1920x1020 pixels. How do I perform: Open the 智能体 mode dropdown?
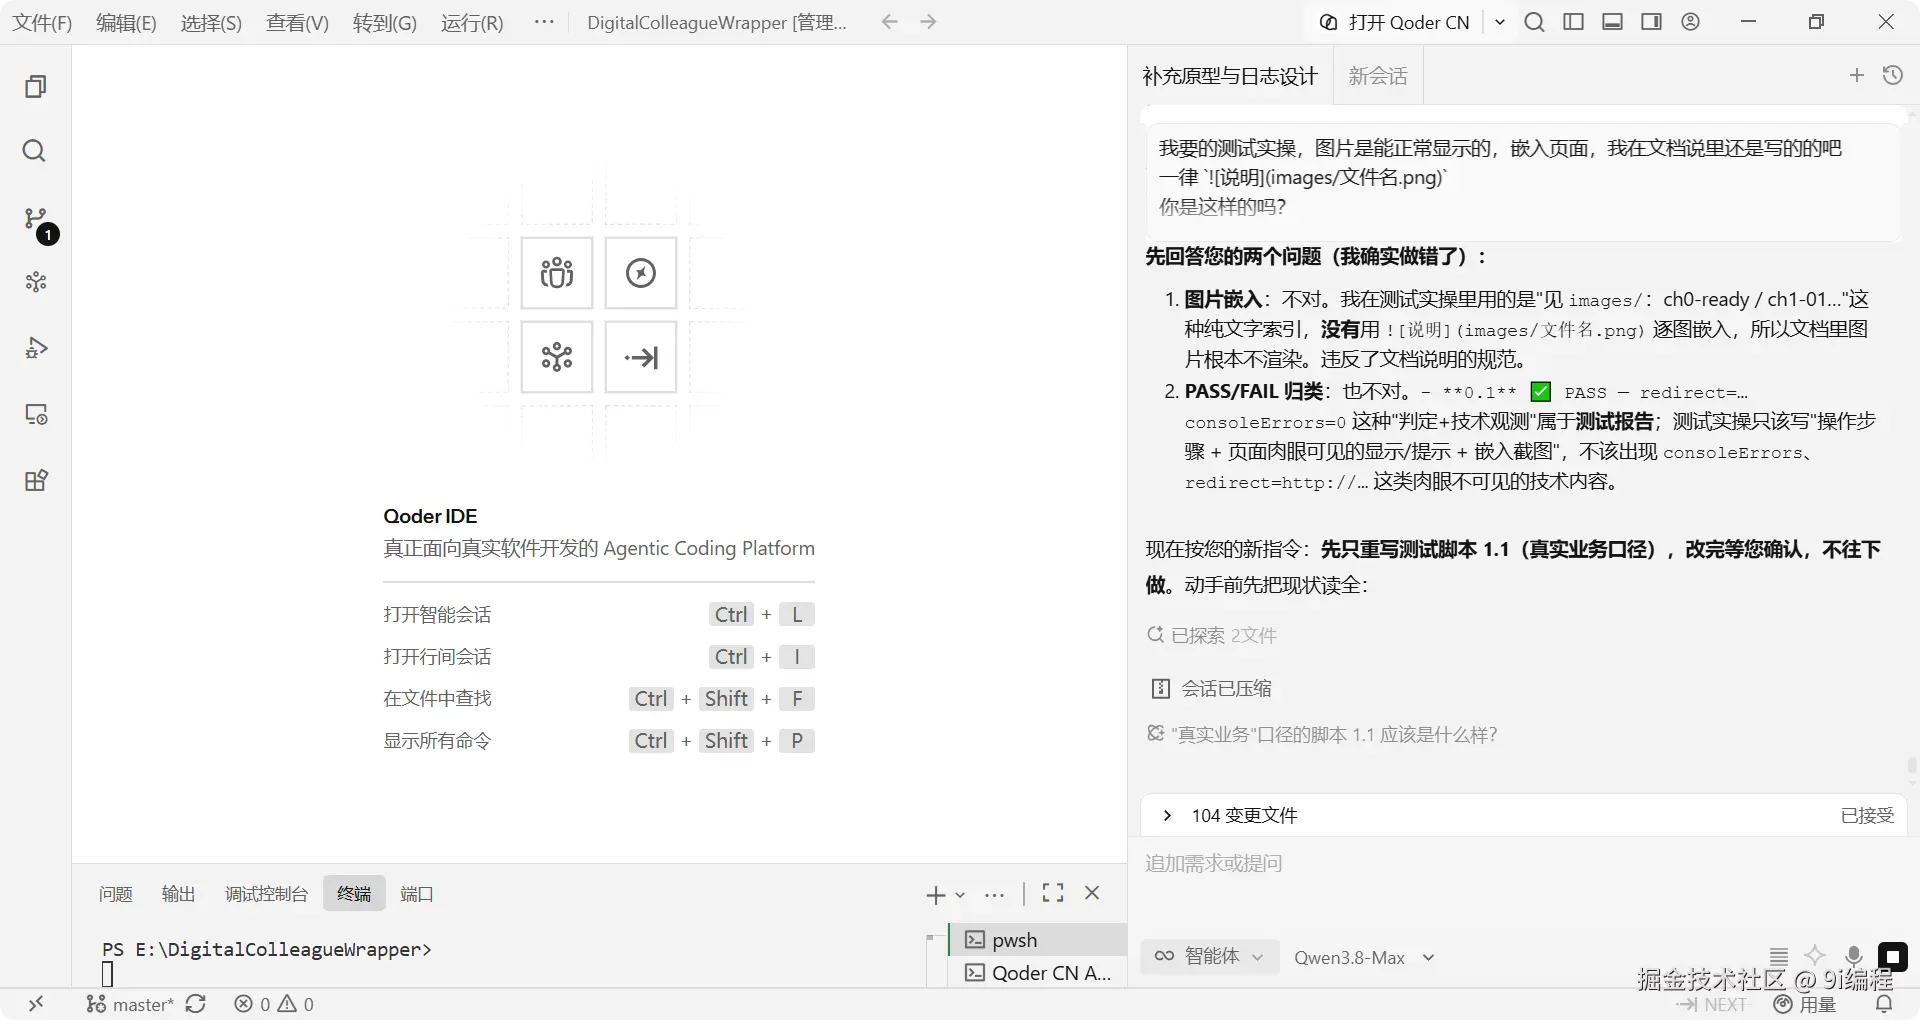[1209, 957]
